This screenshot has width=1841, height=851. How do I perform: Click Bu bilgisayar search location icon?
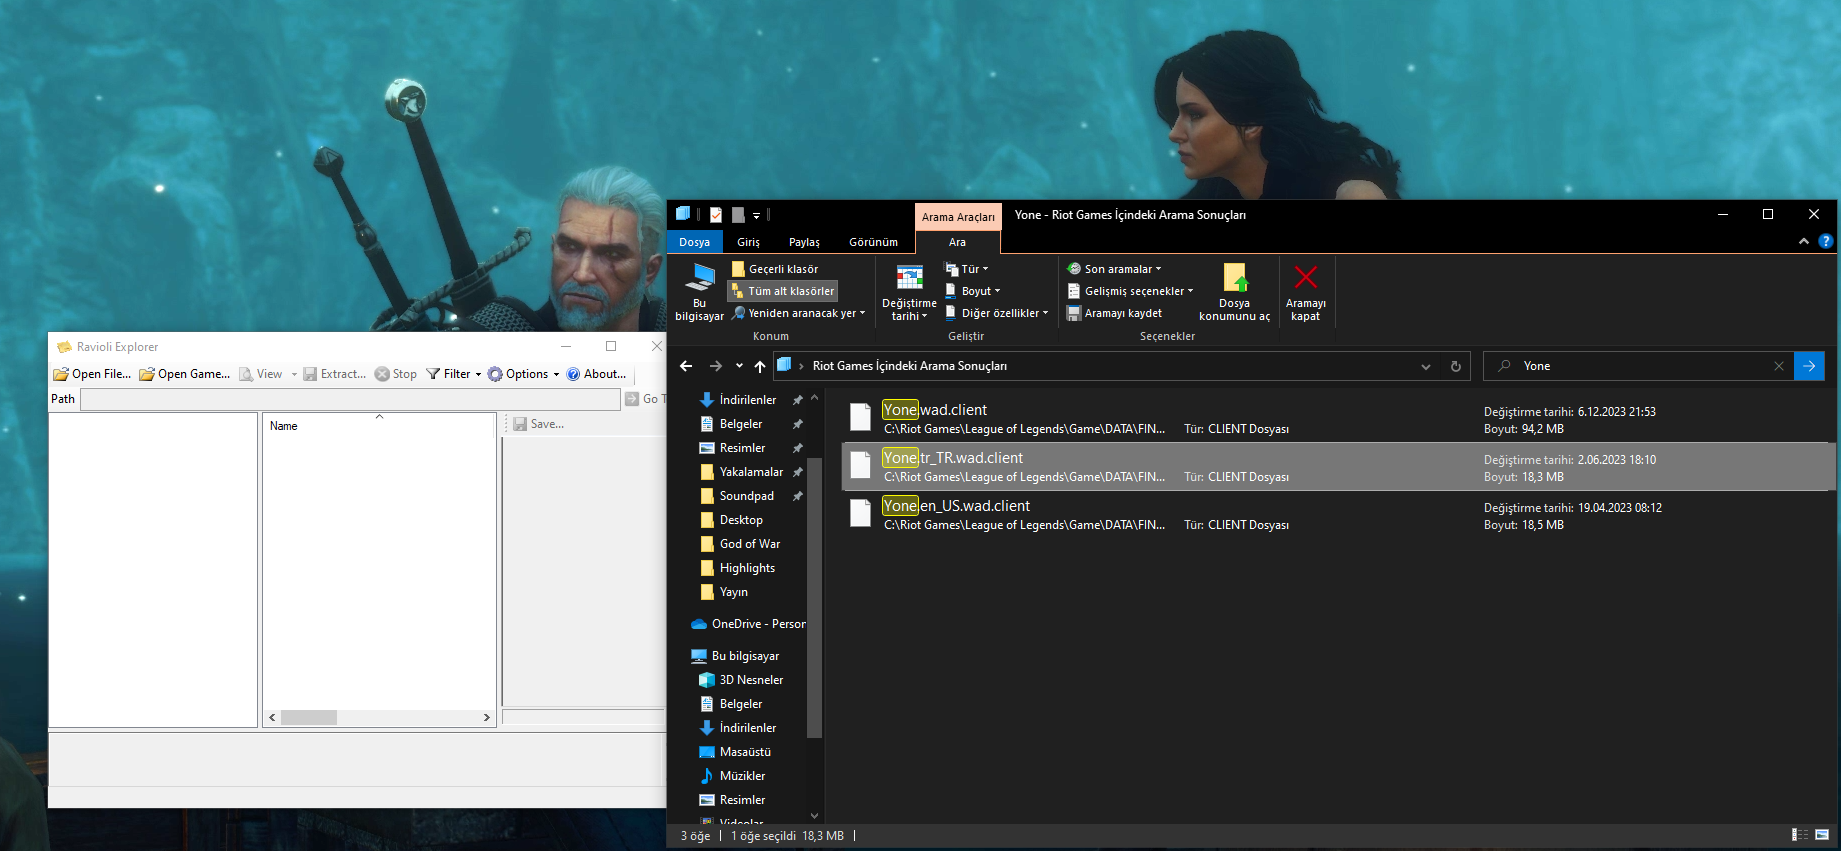pos(699,292)
